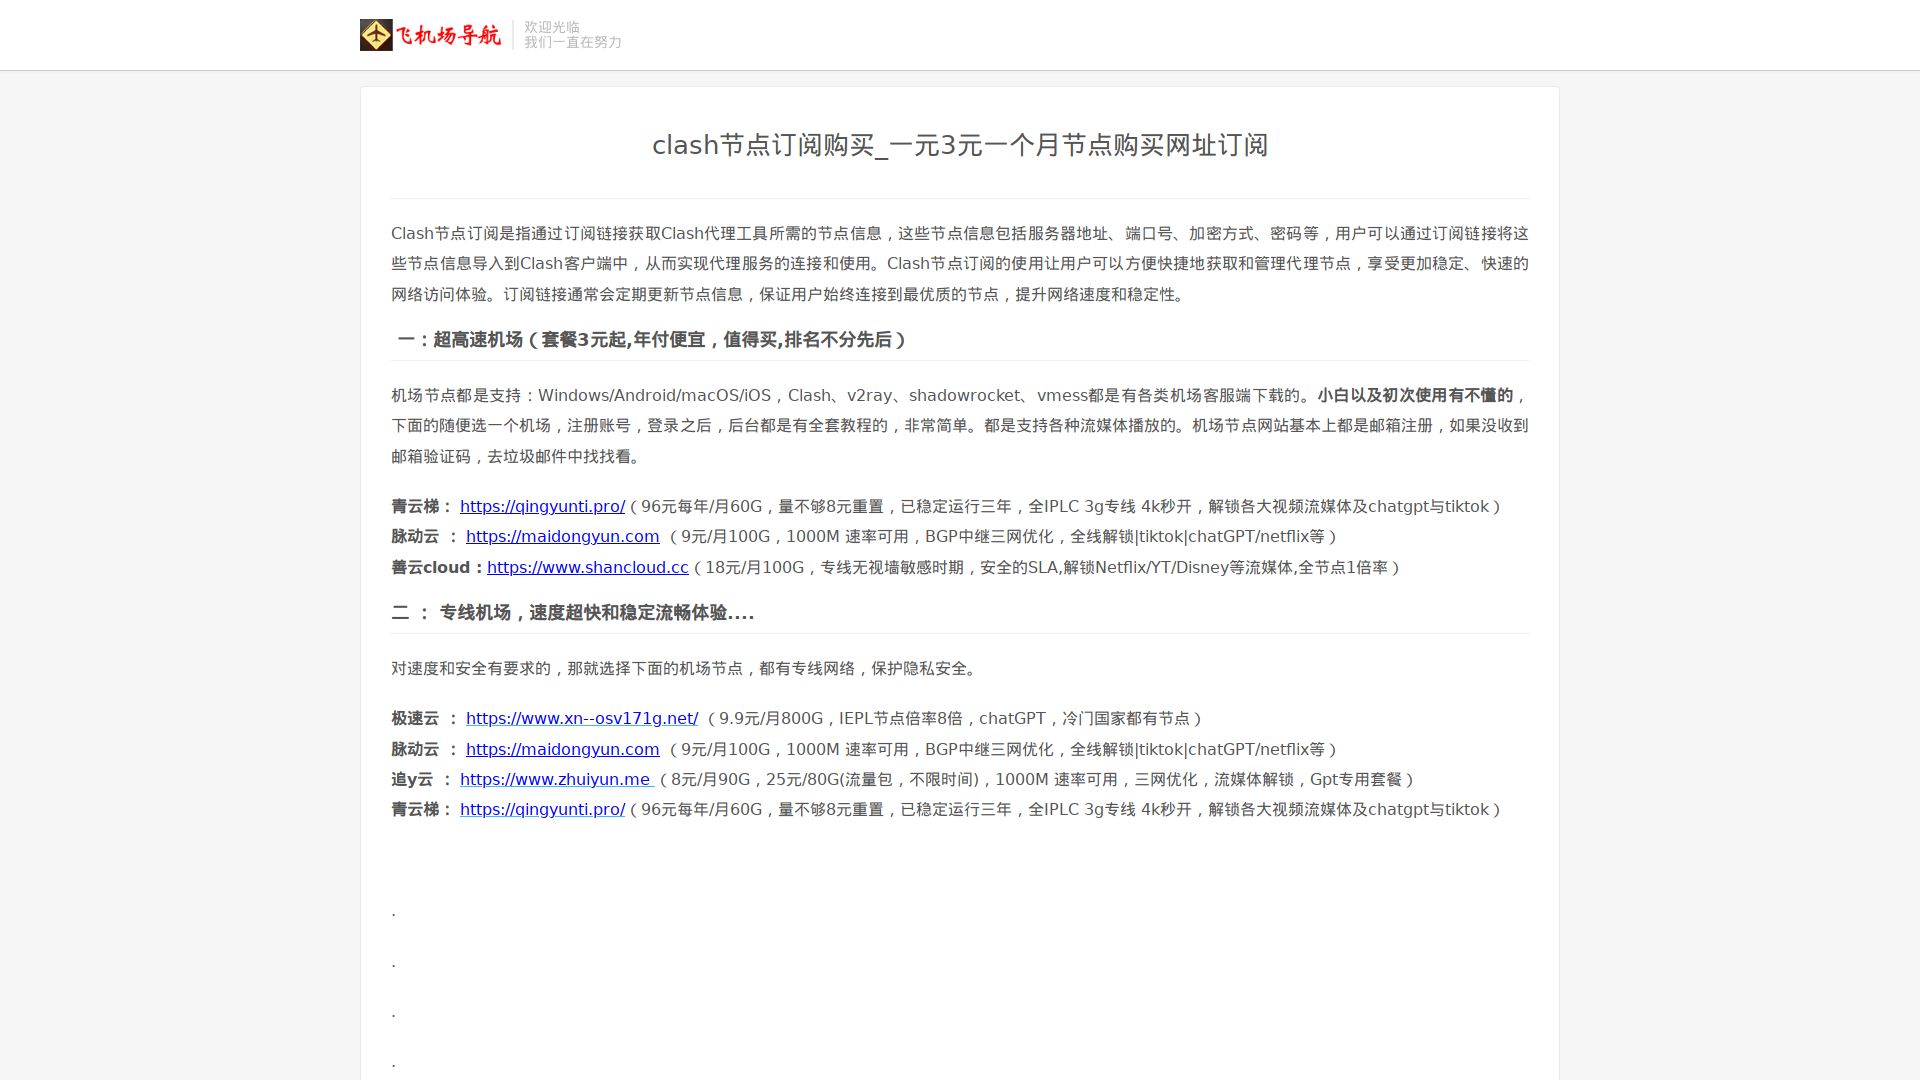This screenshot has height=1080, width=1920.
Task: Click the clash节点订阅购买 page title heading
Action: (x=959, y=145)
